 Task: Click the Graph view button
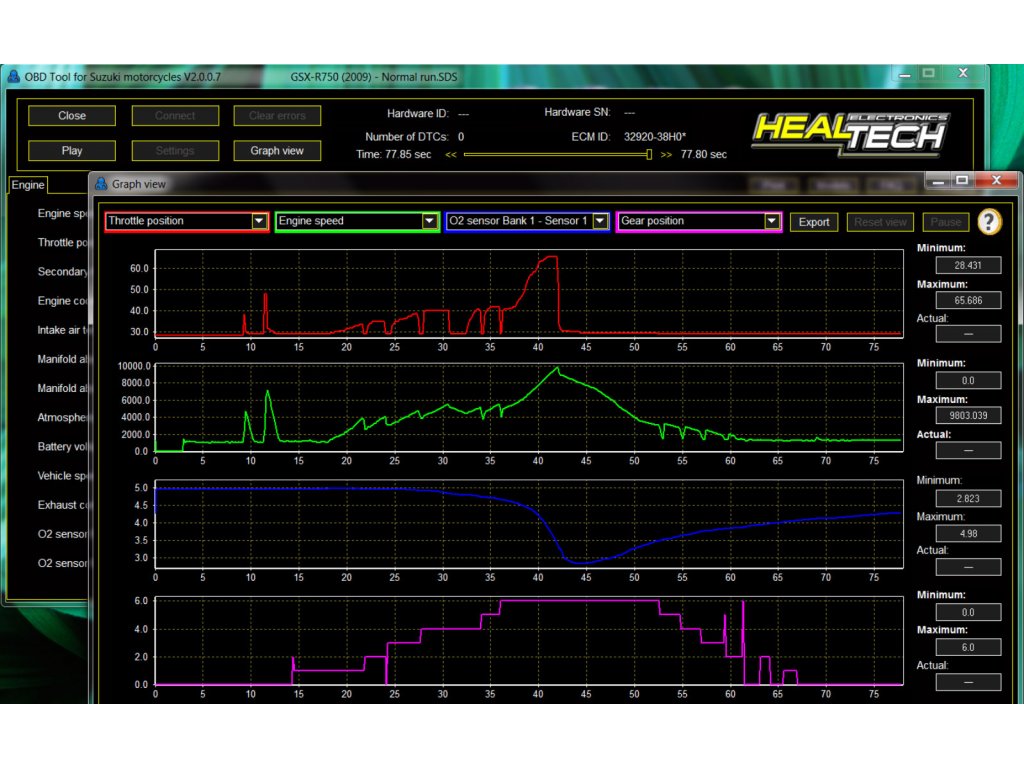[277, 151]
